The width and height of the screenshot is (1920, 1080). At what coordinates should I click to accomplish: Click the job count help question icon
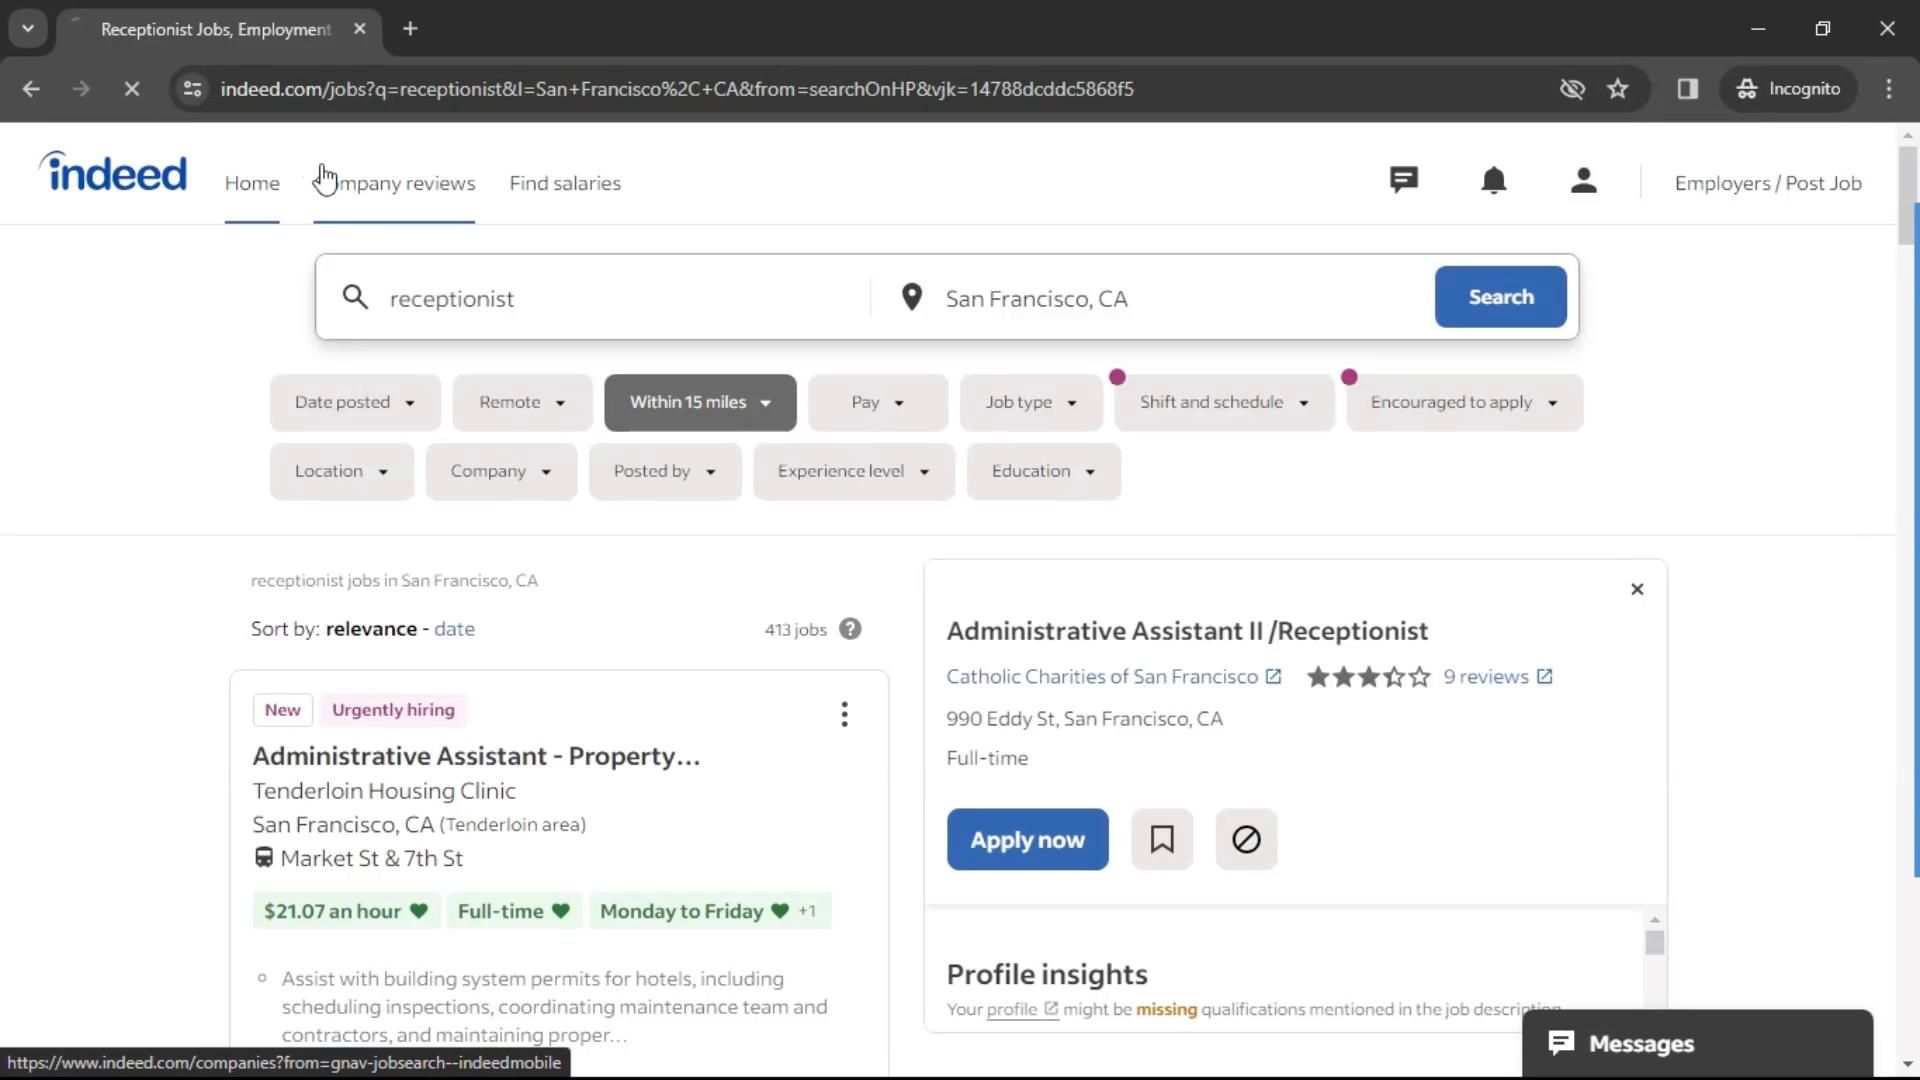(850, 629)
